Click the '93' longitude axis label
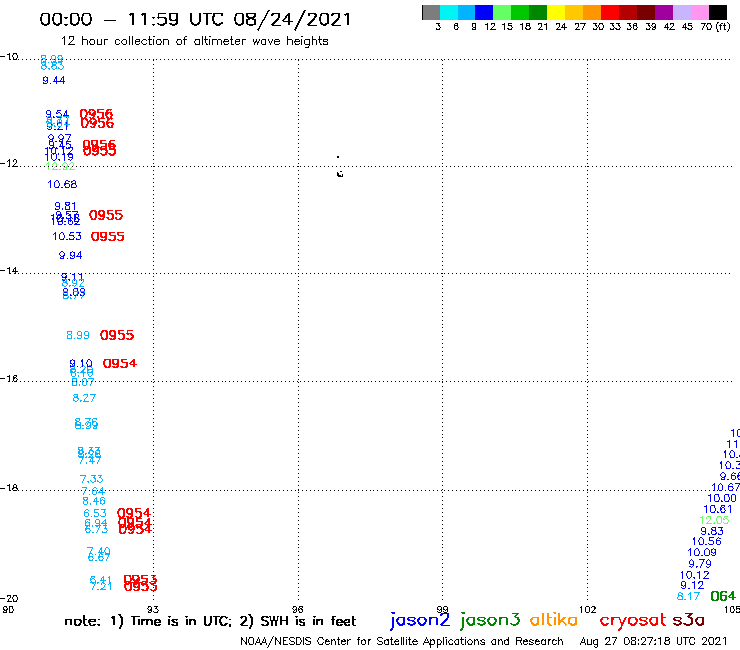 [x=153, y=609]
